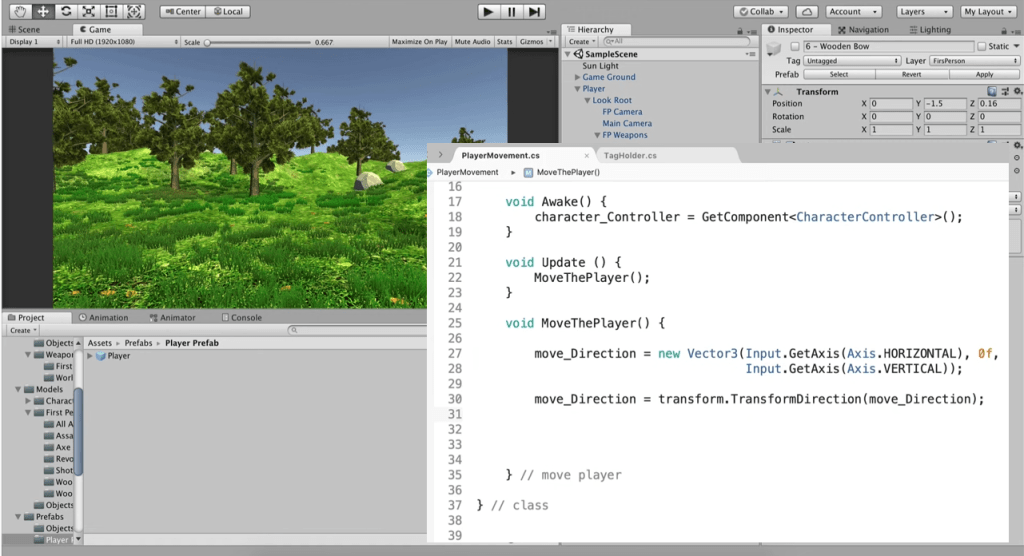Switch to the TagHolder.cs tab
This screenshot has height=556, width=1024.
pos(630,156)
